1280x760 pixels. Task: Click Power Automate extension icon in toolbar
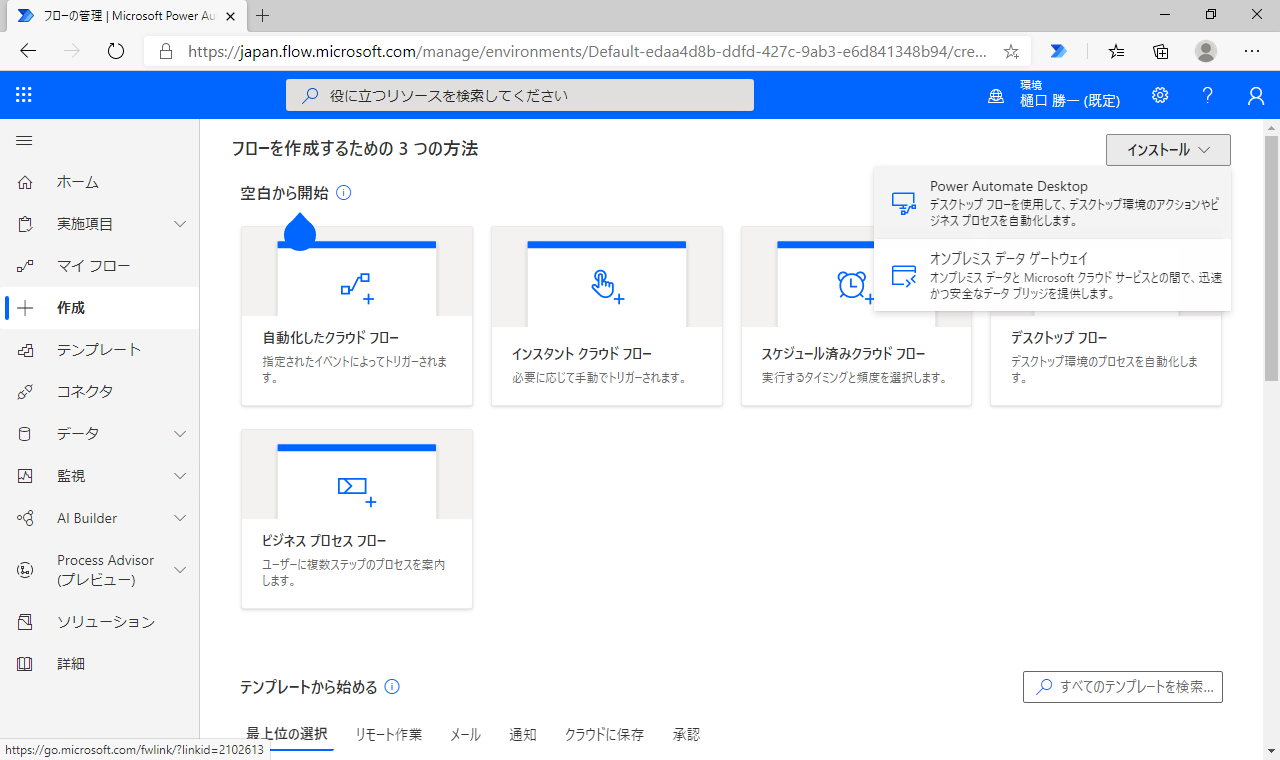[1059, 51]
